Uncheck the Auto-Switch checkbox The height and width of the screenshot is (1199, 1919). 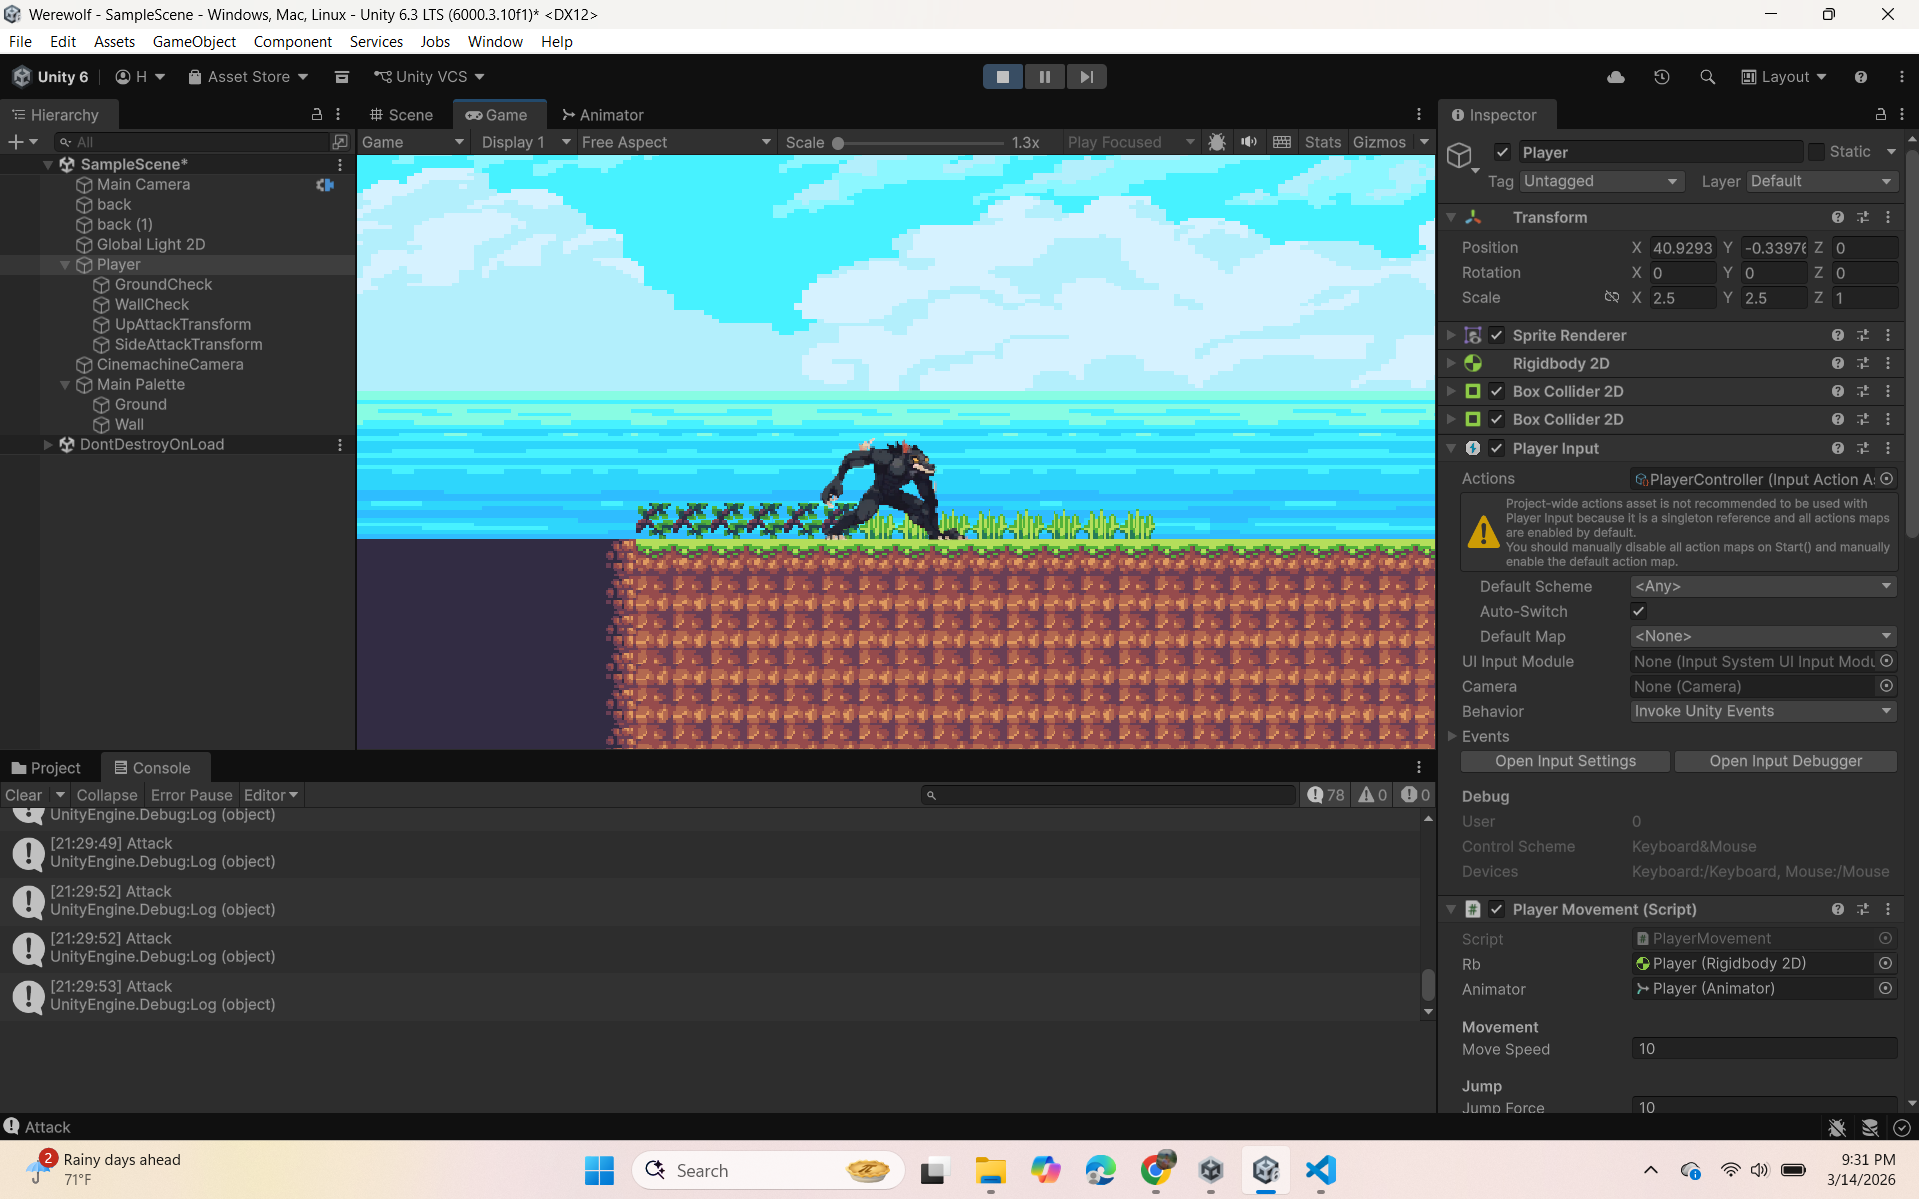[1638, 611]
